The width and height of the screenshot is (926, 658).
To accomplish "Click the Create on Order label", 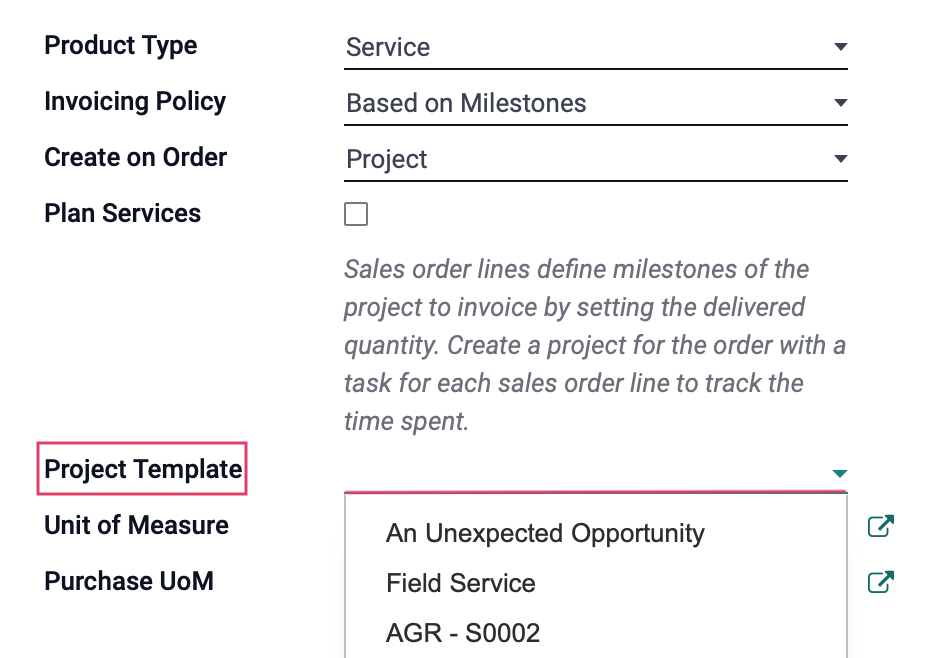I will [135, 157].
